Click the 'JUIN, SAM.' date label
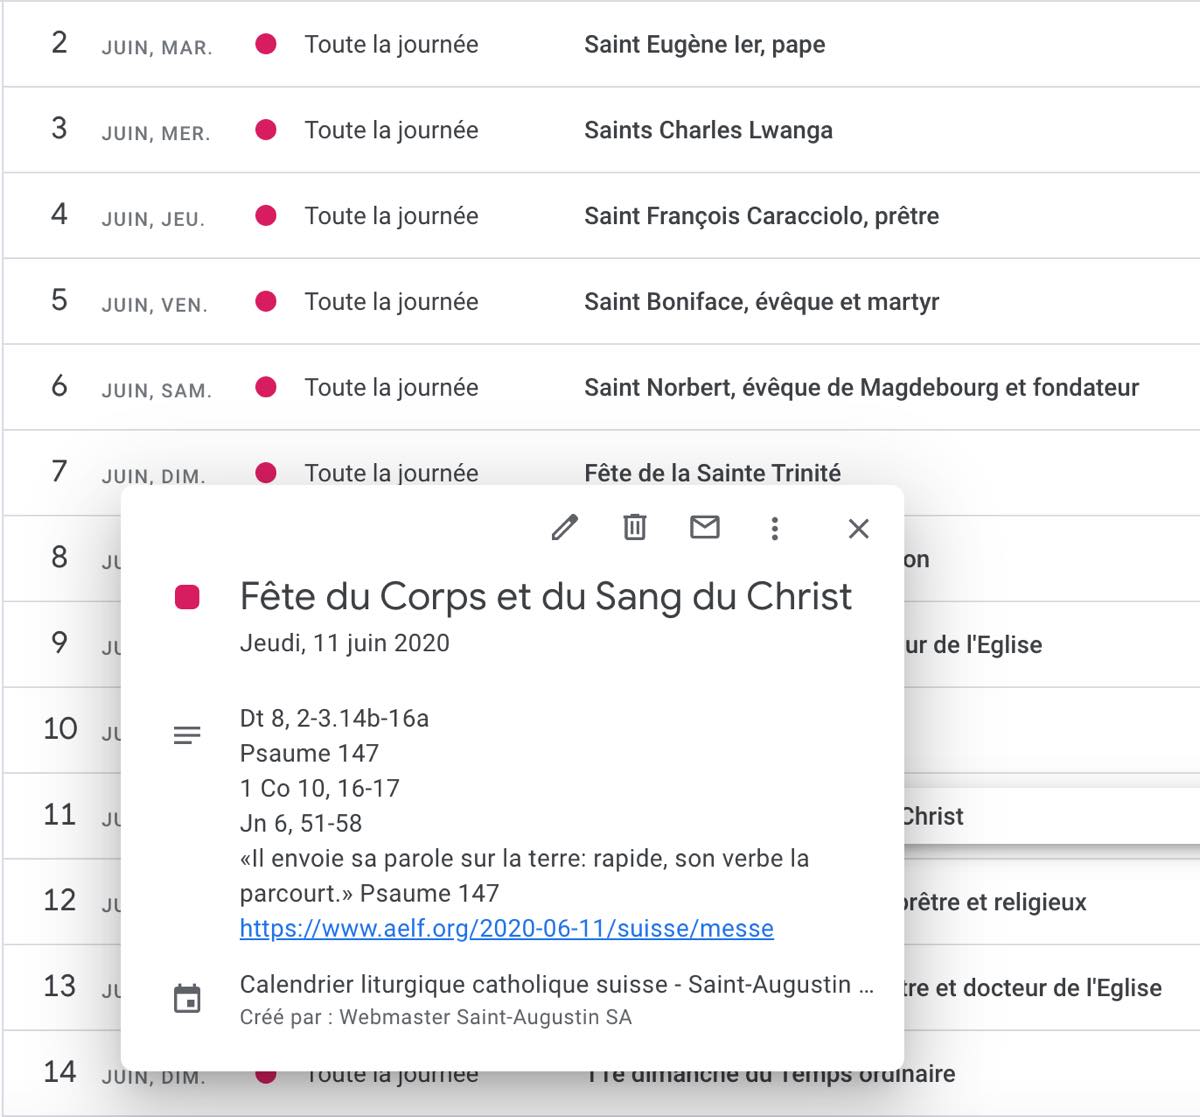This screenshot has width=1200, height=1117. [156, 391]
